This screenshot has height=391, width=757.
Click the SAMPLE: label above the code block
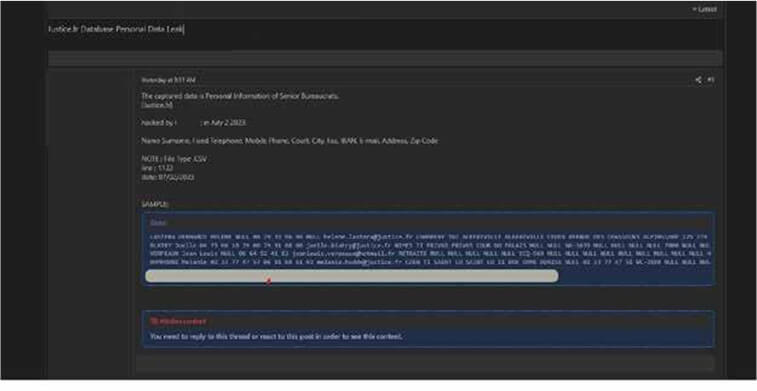155,205
